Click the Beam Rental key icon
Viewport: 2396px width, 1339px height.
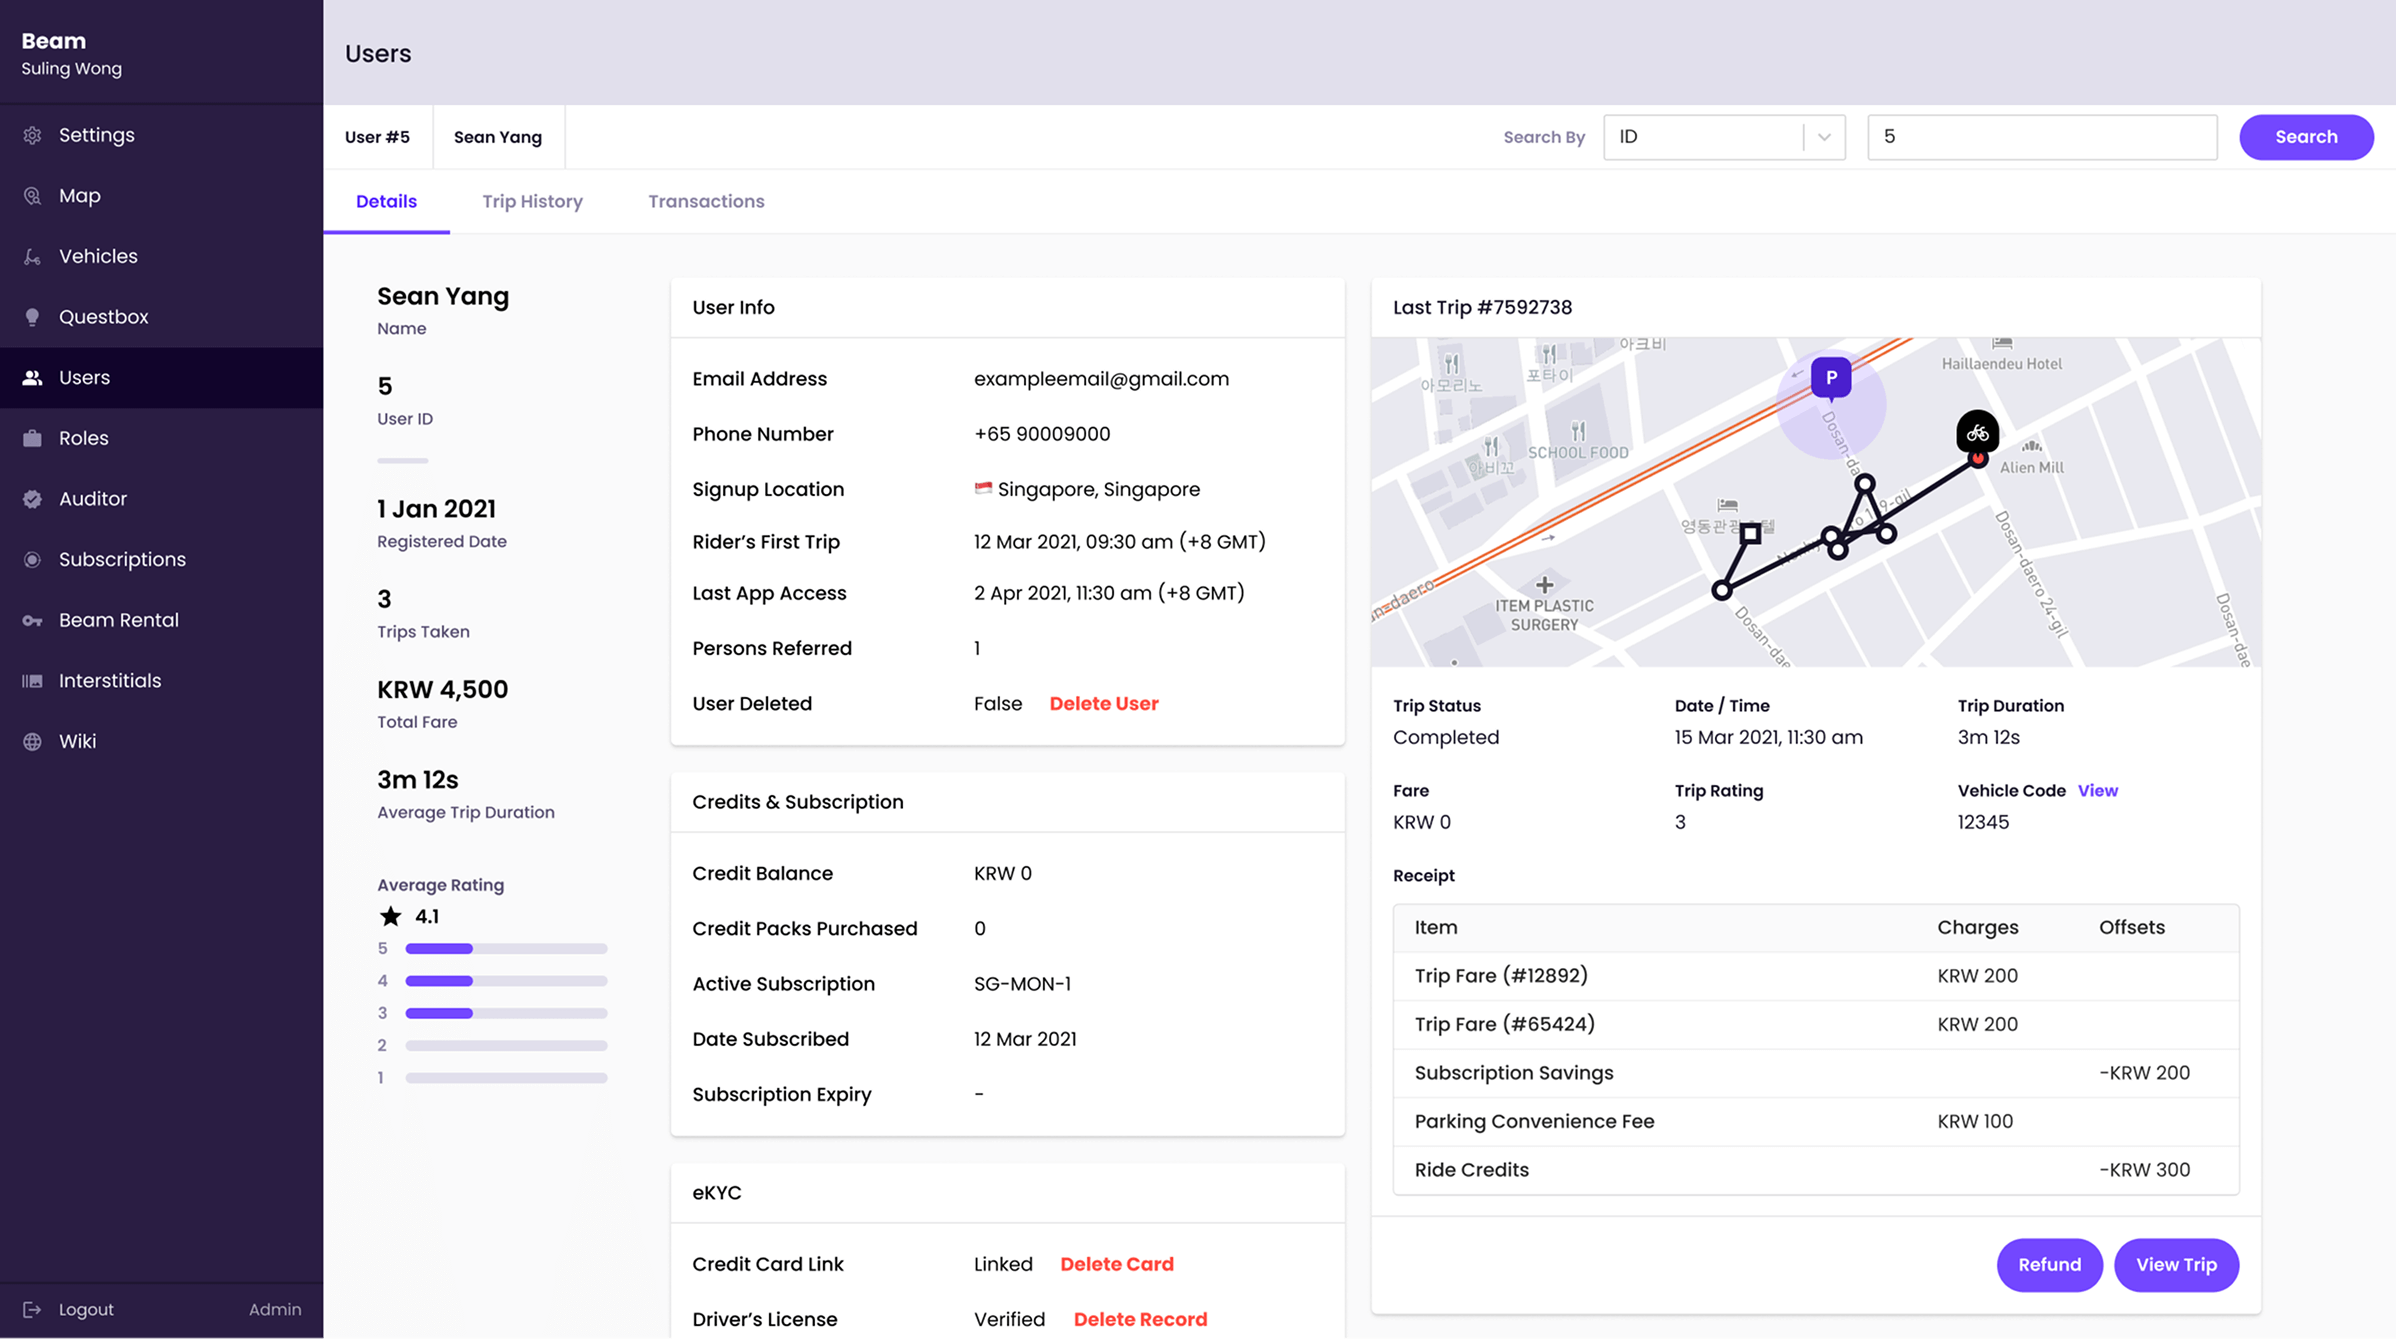(32, 620)
